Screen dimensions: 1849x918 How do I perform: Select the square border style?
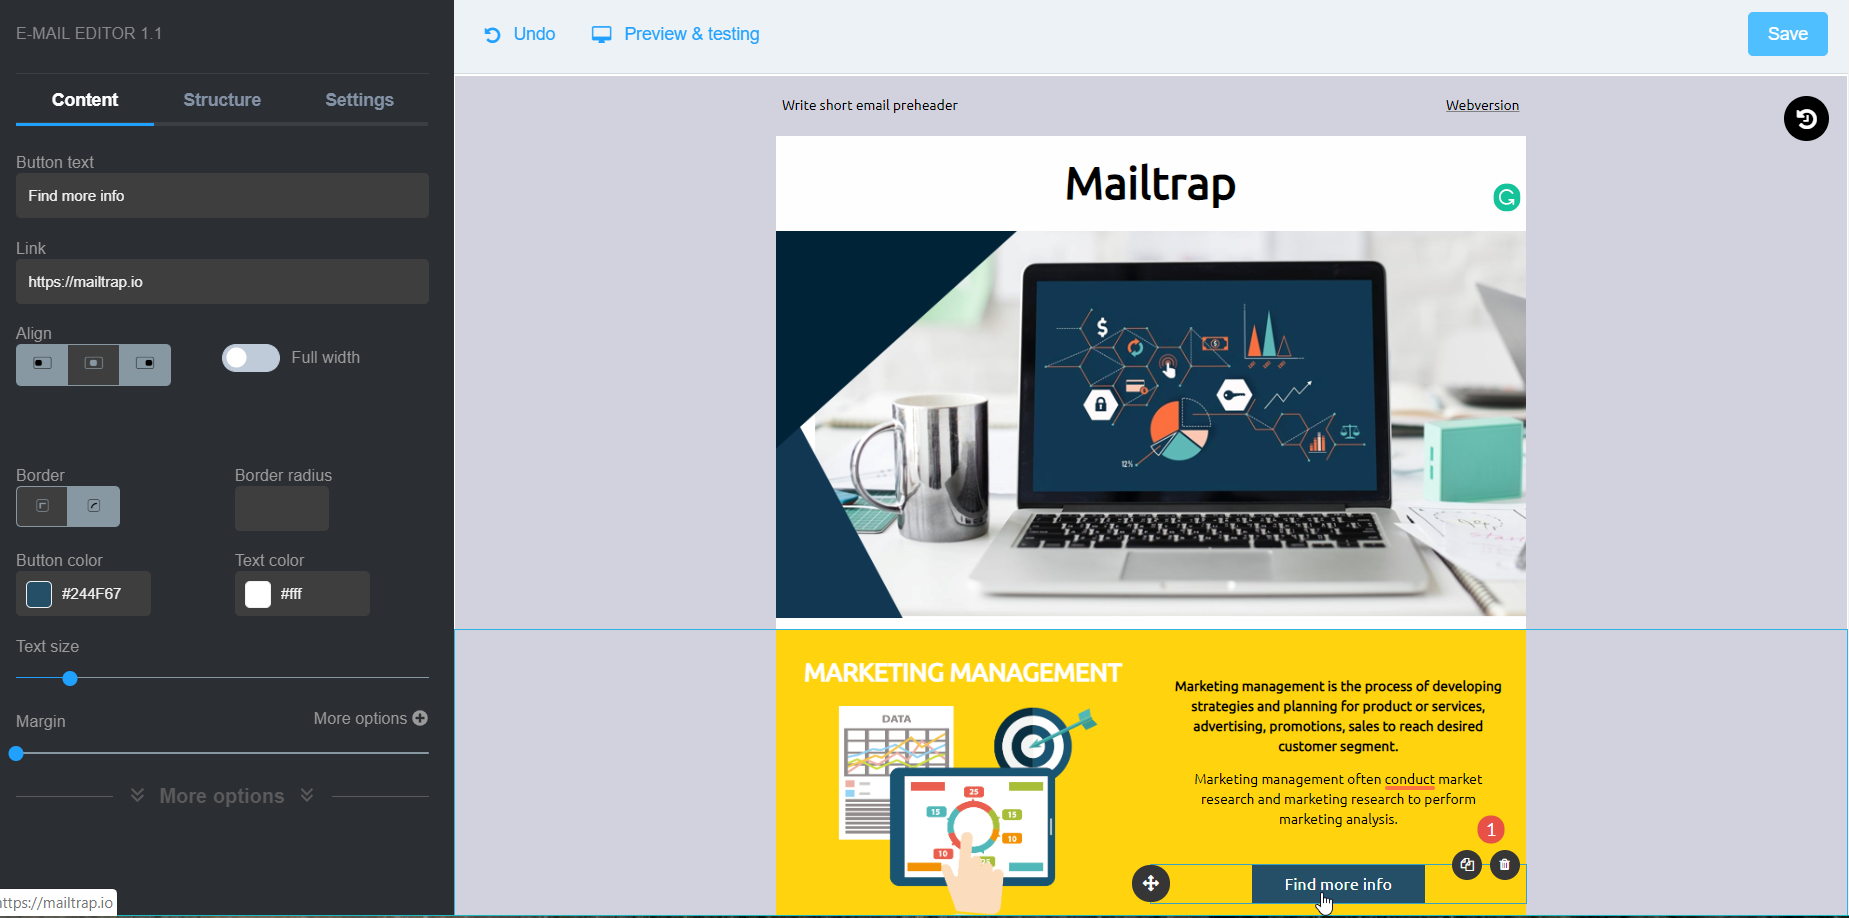pyautogui.click(x=42, y=506)
